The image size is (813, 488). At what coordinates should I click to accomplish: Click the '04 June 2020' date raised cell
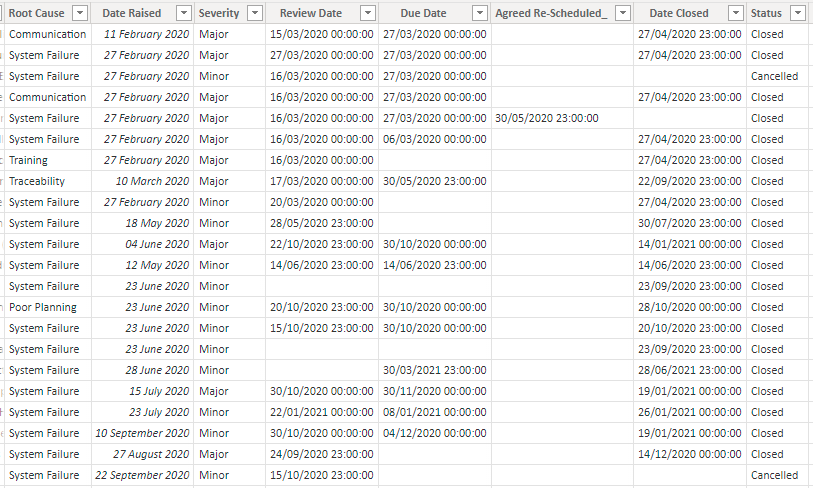point(143,244)
